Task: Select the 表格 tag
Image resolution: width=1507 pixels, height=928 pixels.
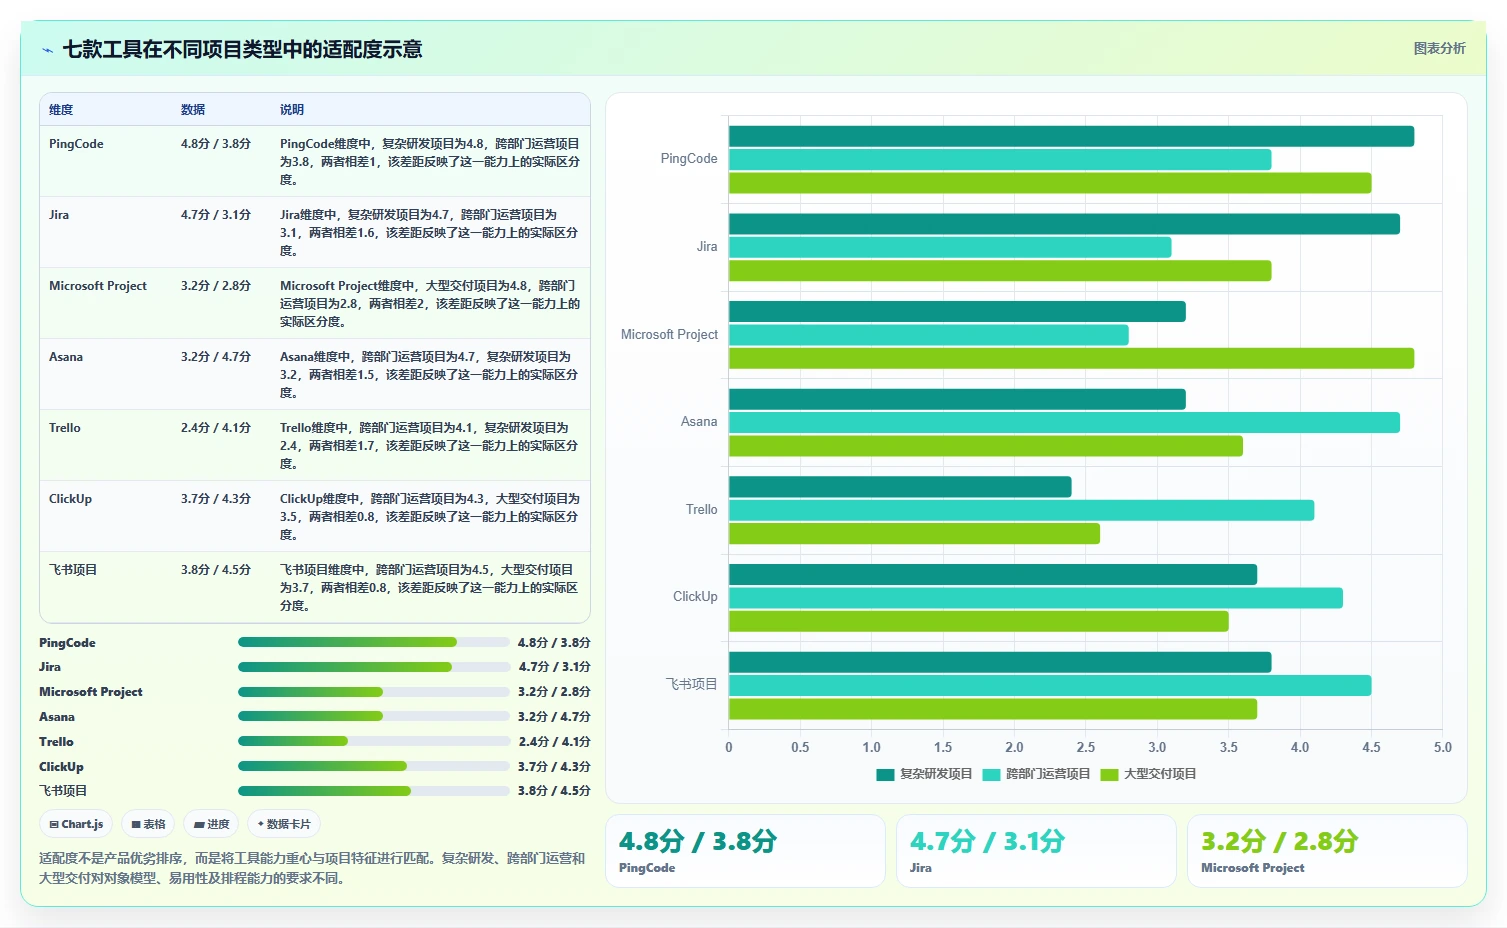Action: tap(148, 824)
